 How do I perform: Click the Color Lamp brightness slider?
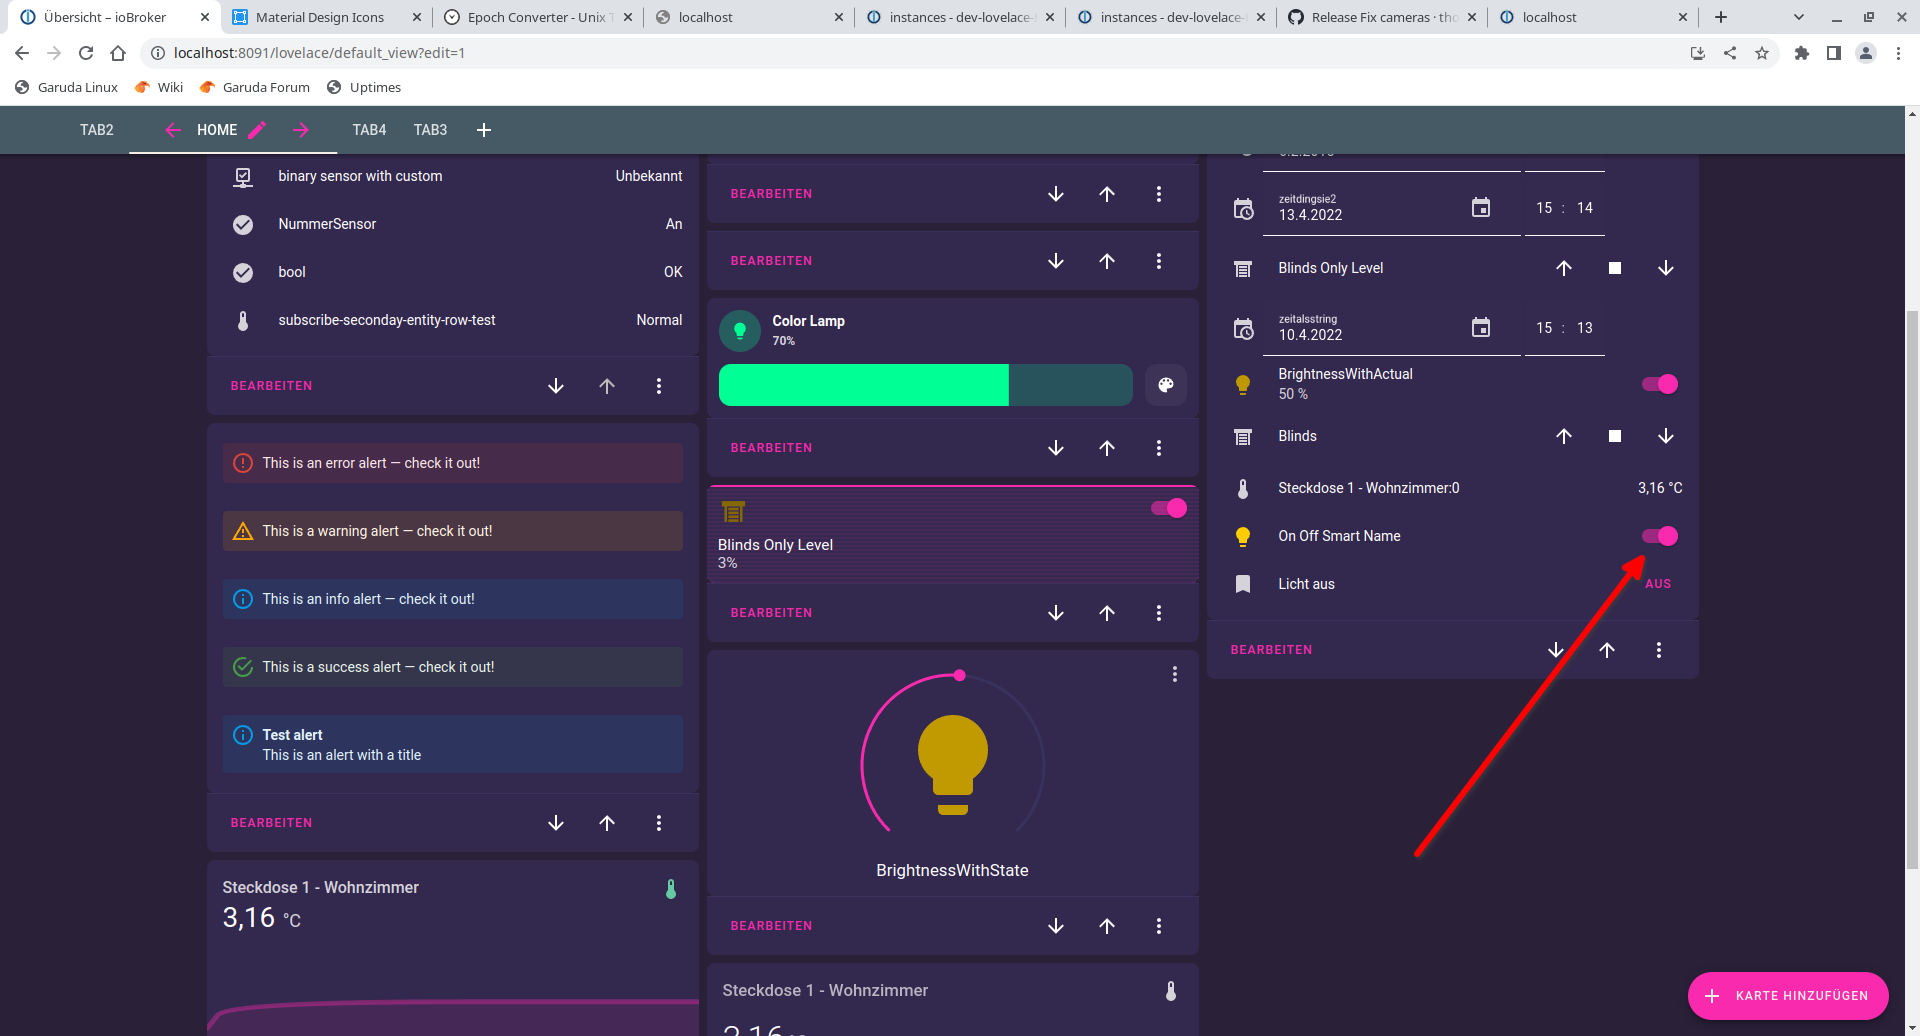(925, 385)
